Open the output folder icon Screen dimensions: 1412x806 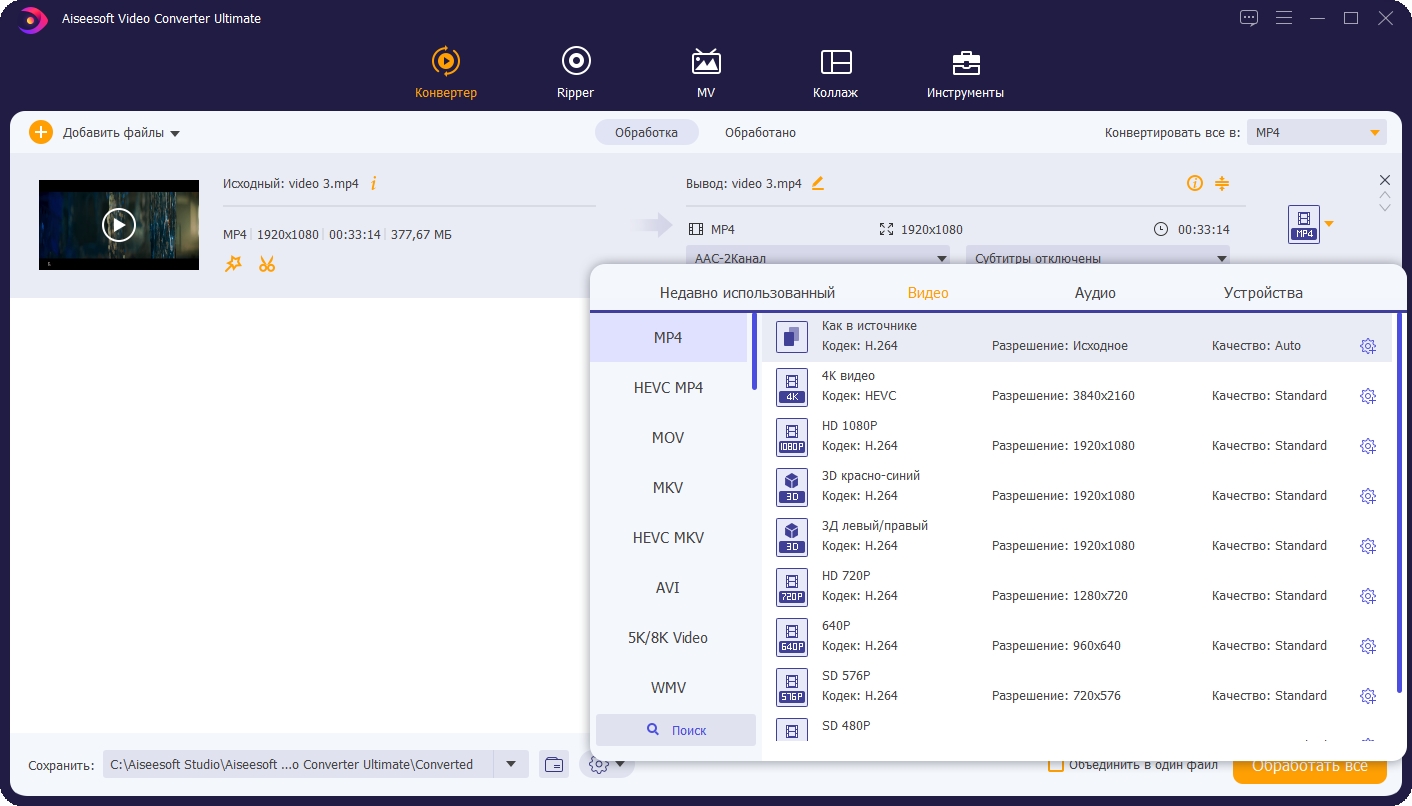click(554, 765)
